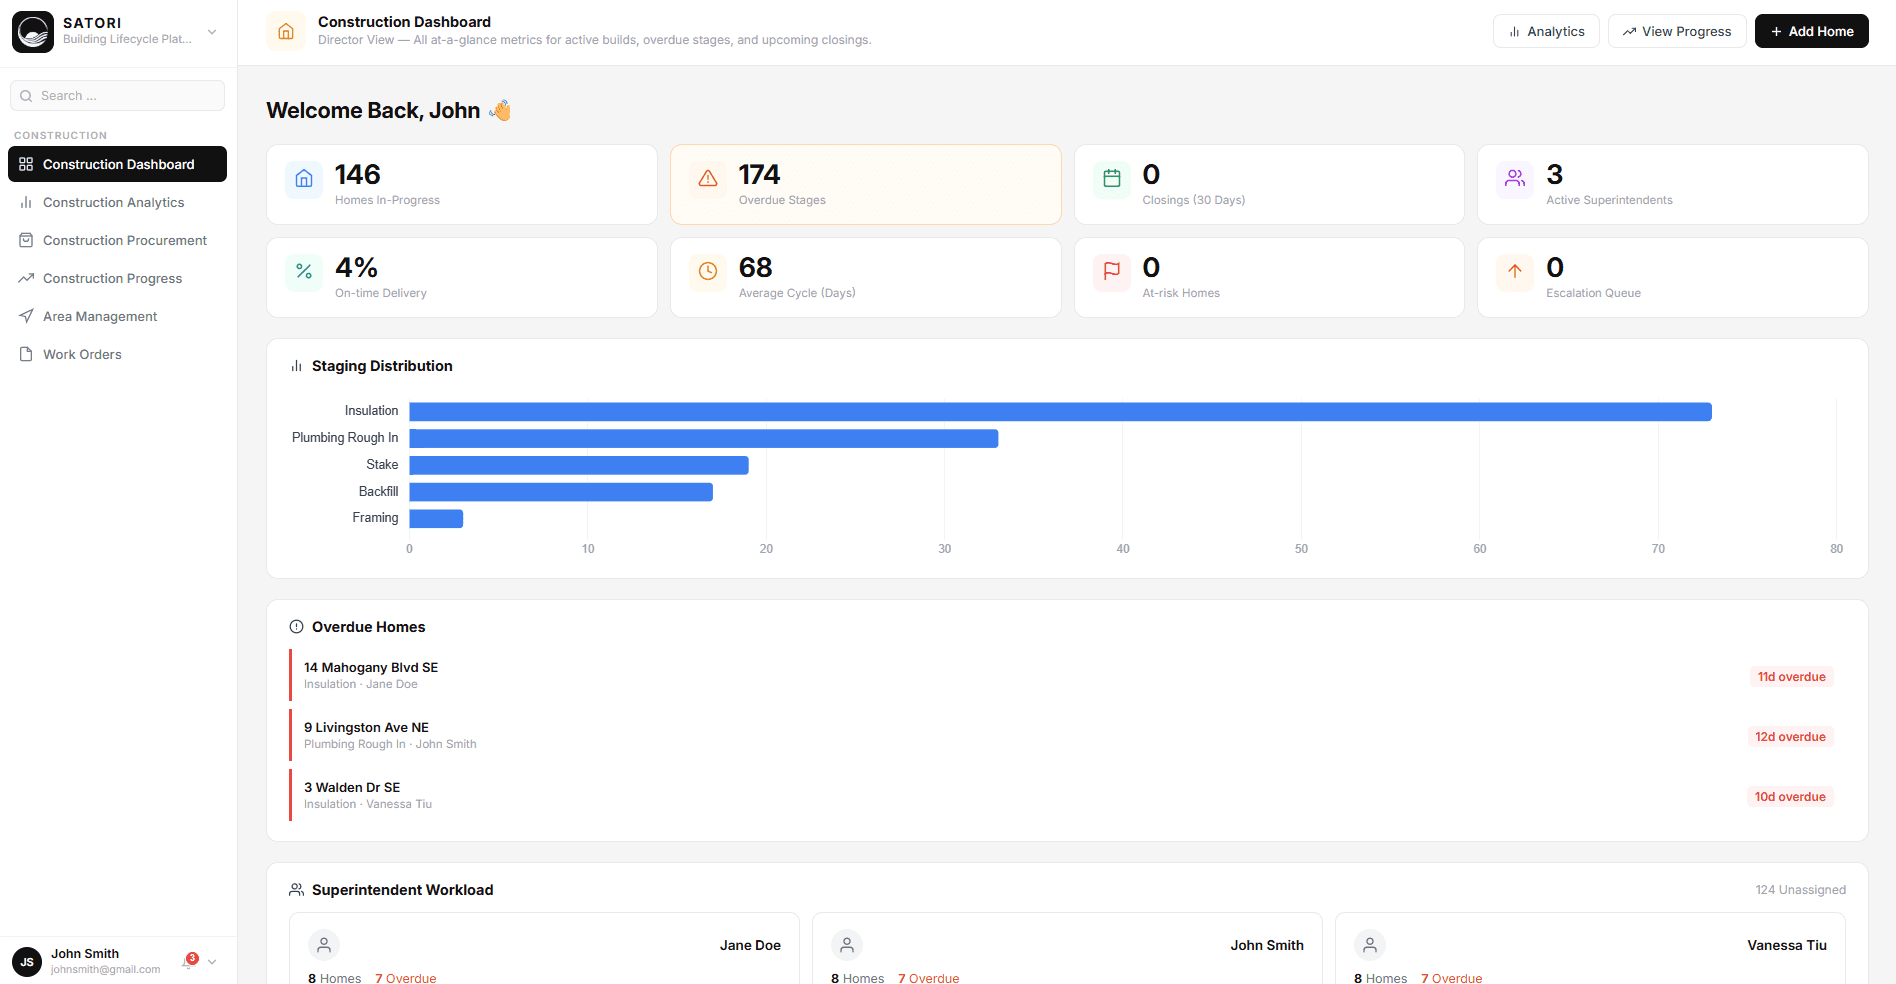Open 14 Mahogany Blvd SE overdue home
Viewport: 1896px width, 984px height.
[1067, 675]
